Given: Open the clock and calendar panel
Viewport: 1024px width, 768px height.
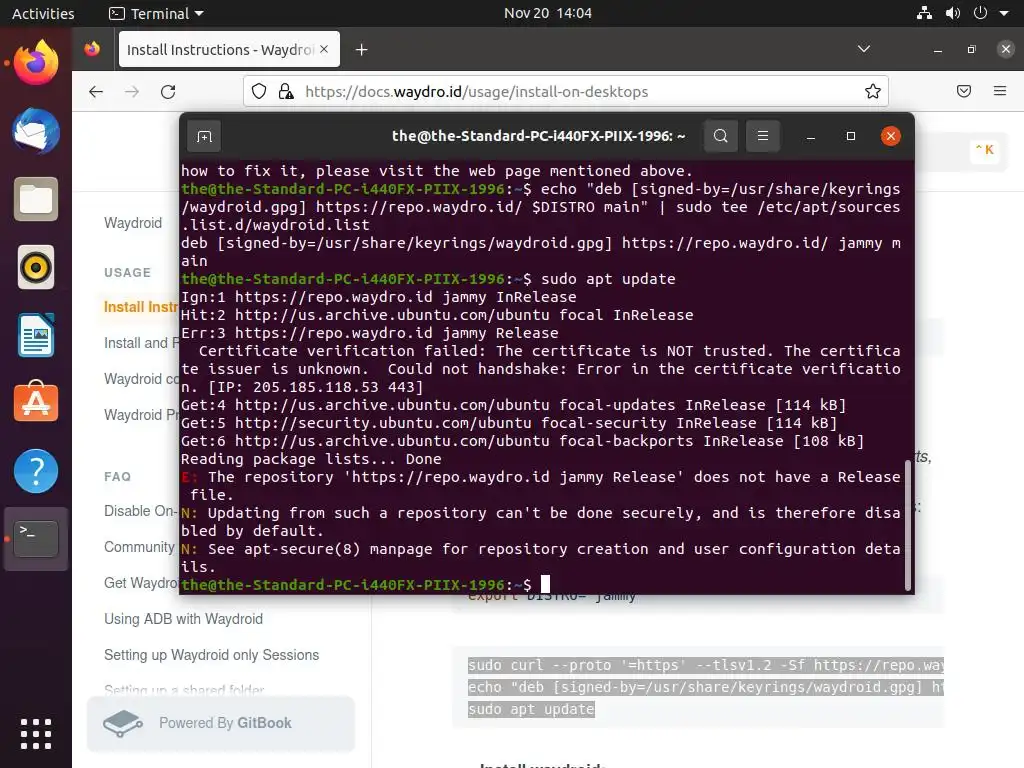Looking at the screenshot, I should pos(547,13).
